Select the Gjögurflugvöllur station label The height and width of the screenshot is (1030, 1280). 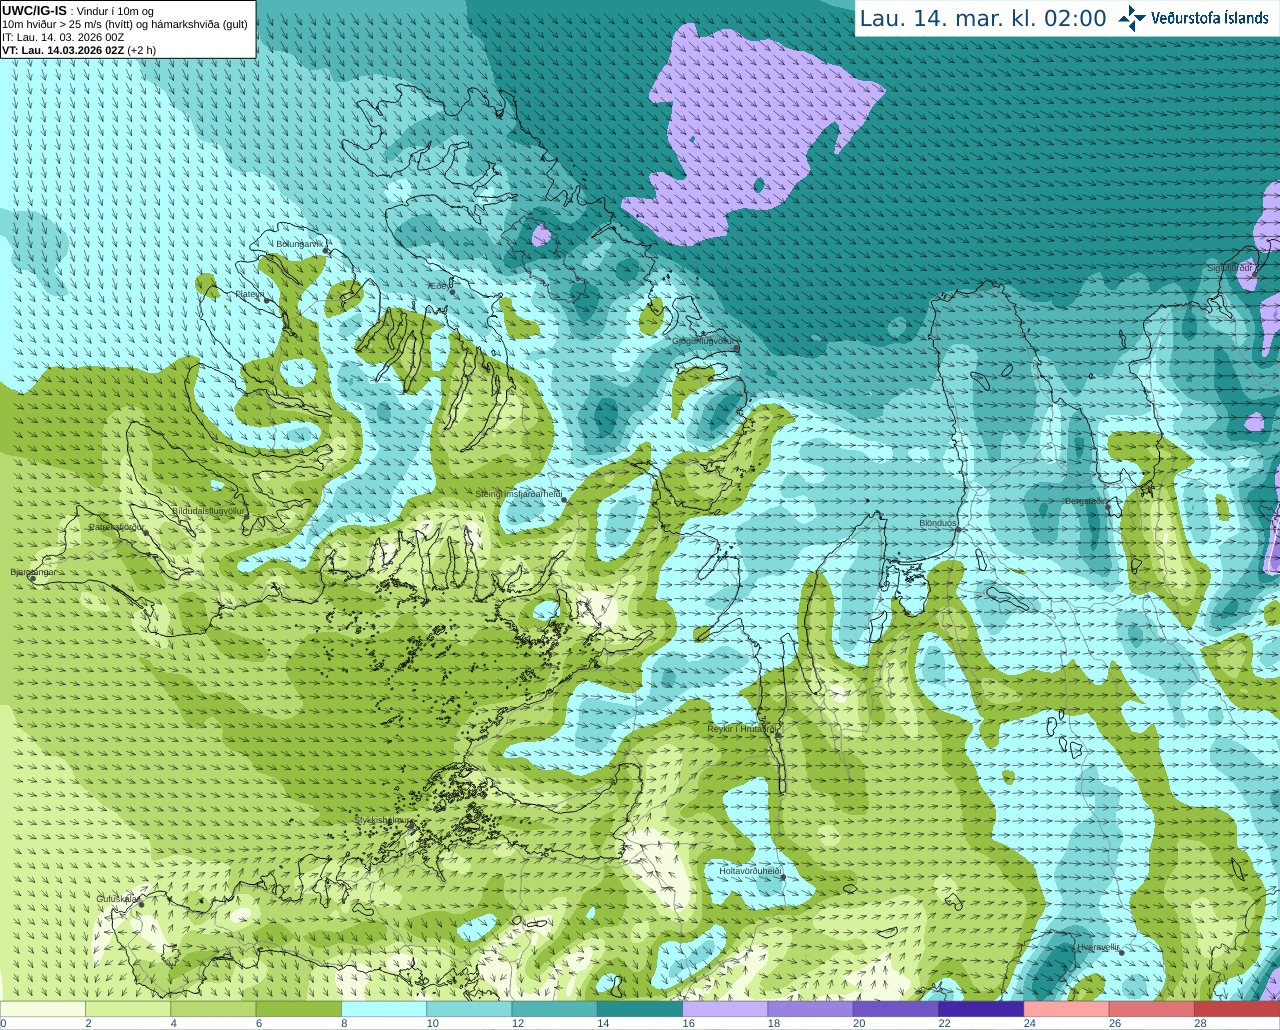704,341
